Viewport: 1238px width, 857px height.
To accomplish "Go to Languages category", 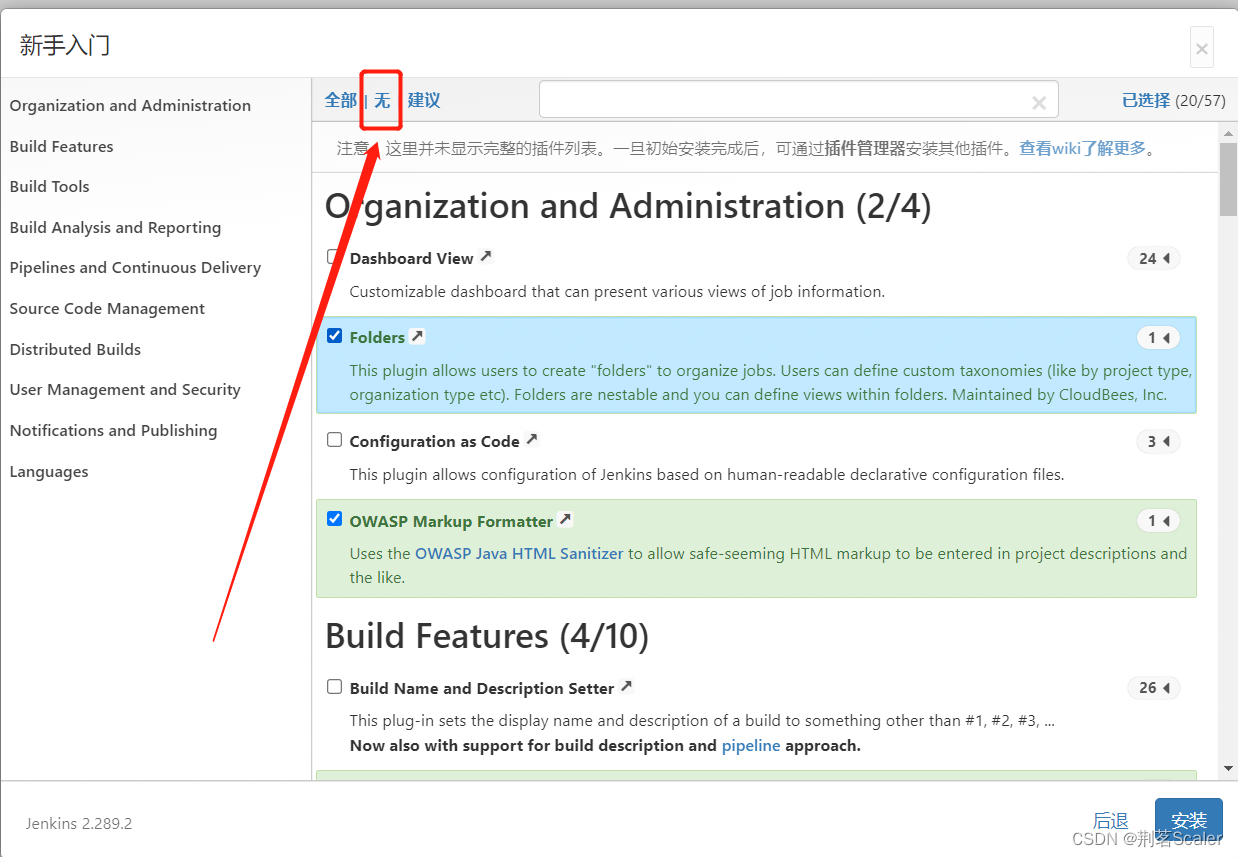I will click(49, 472).
